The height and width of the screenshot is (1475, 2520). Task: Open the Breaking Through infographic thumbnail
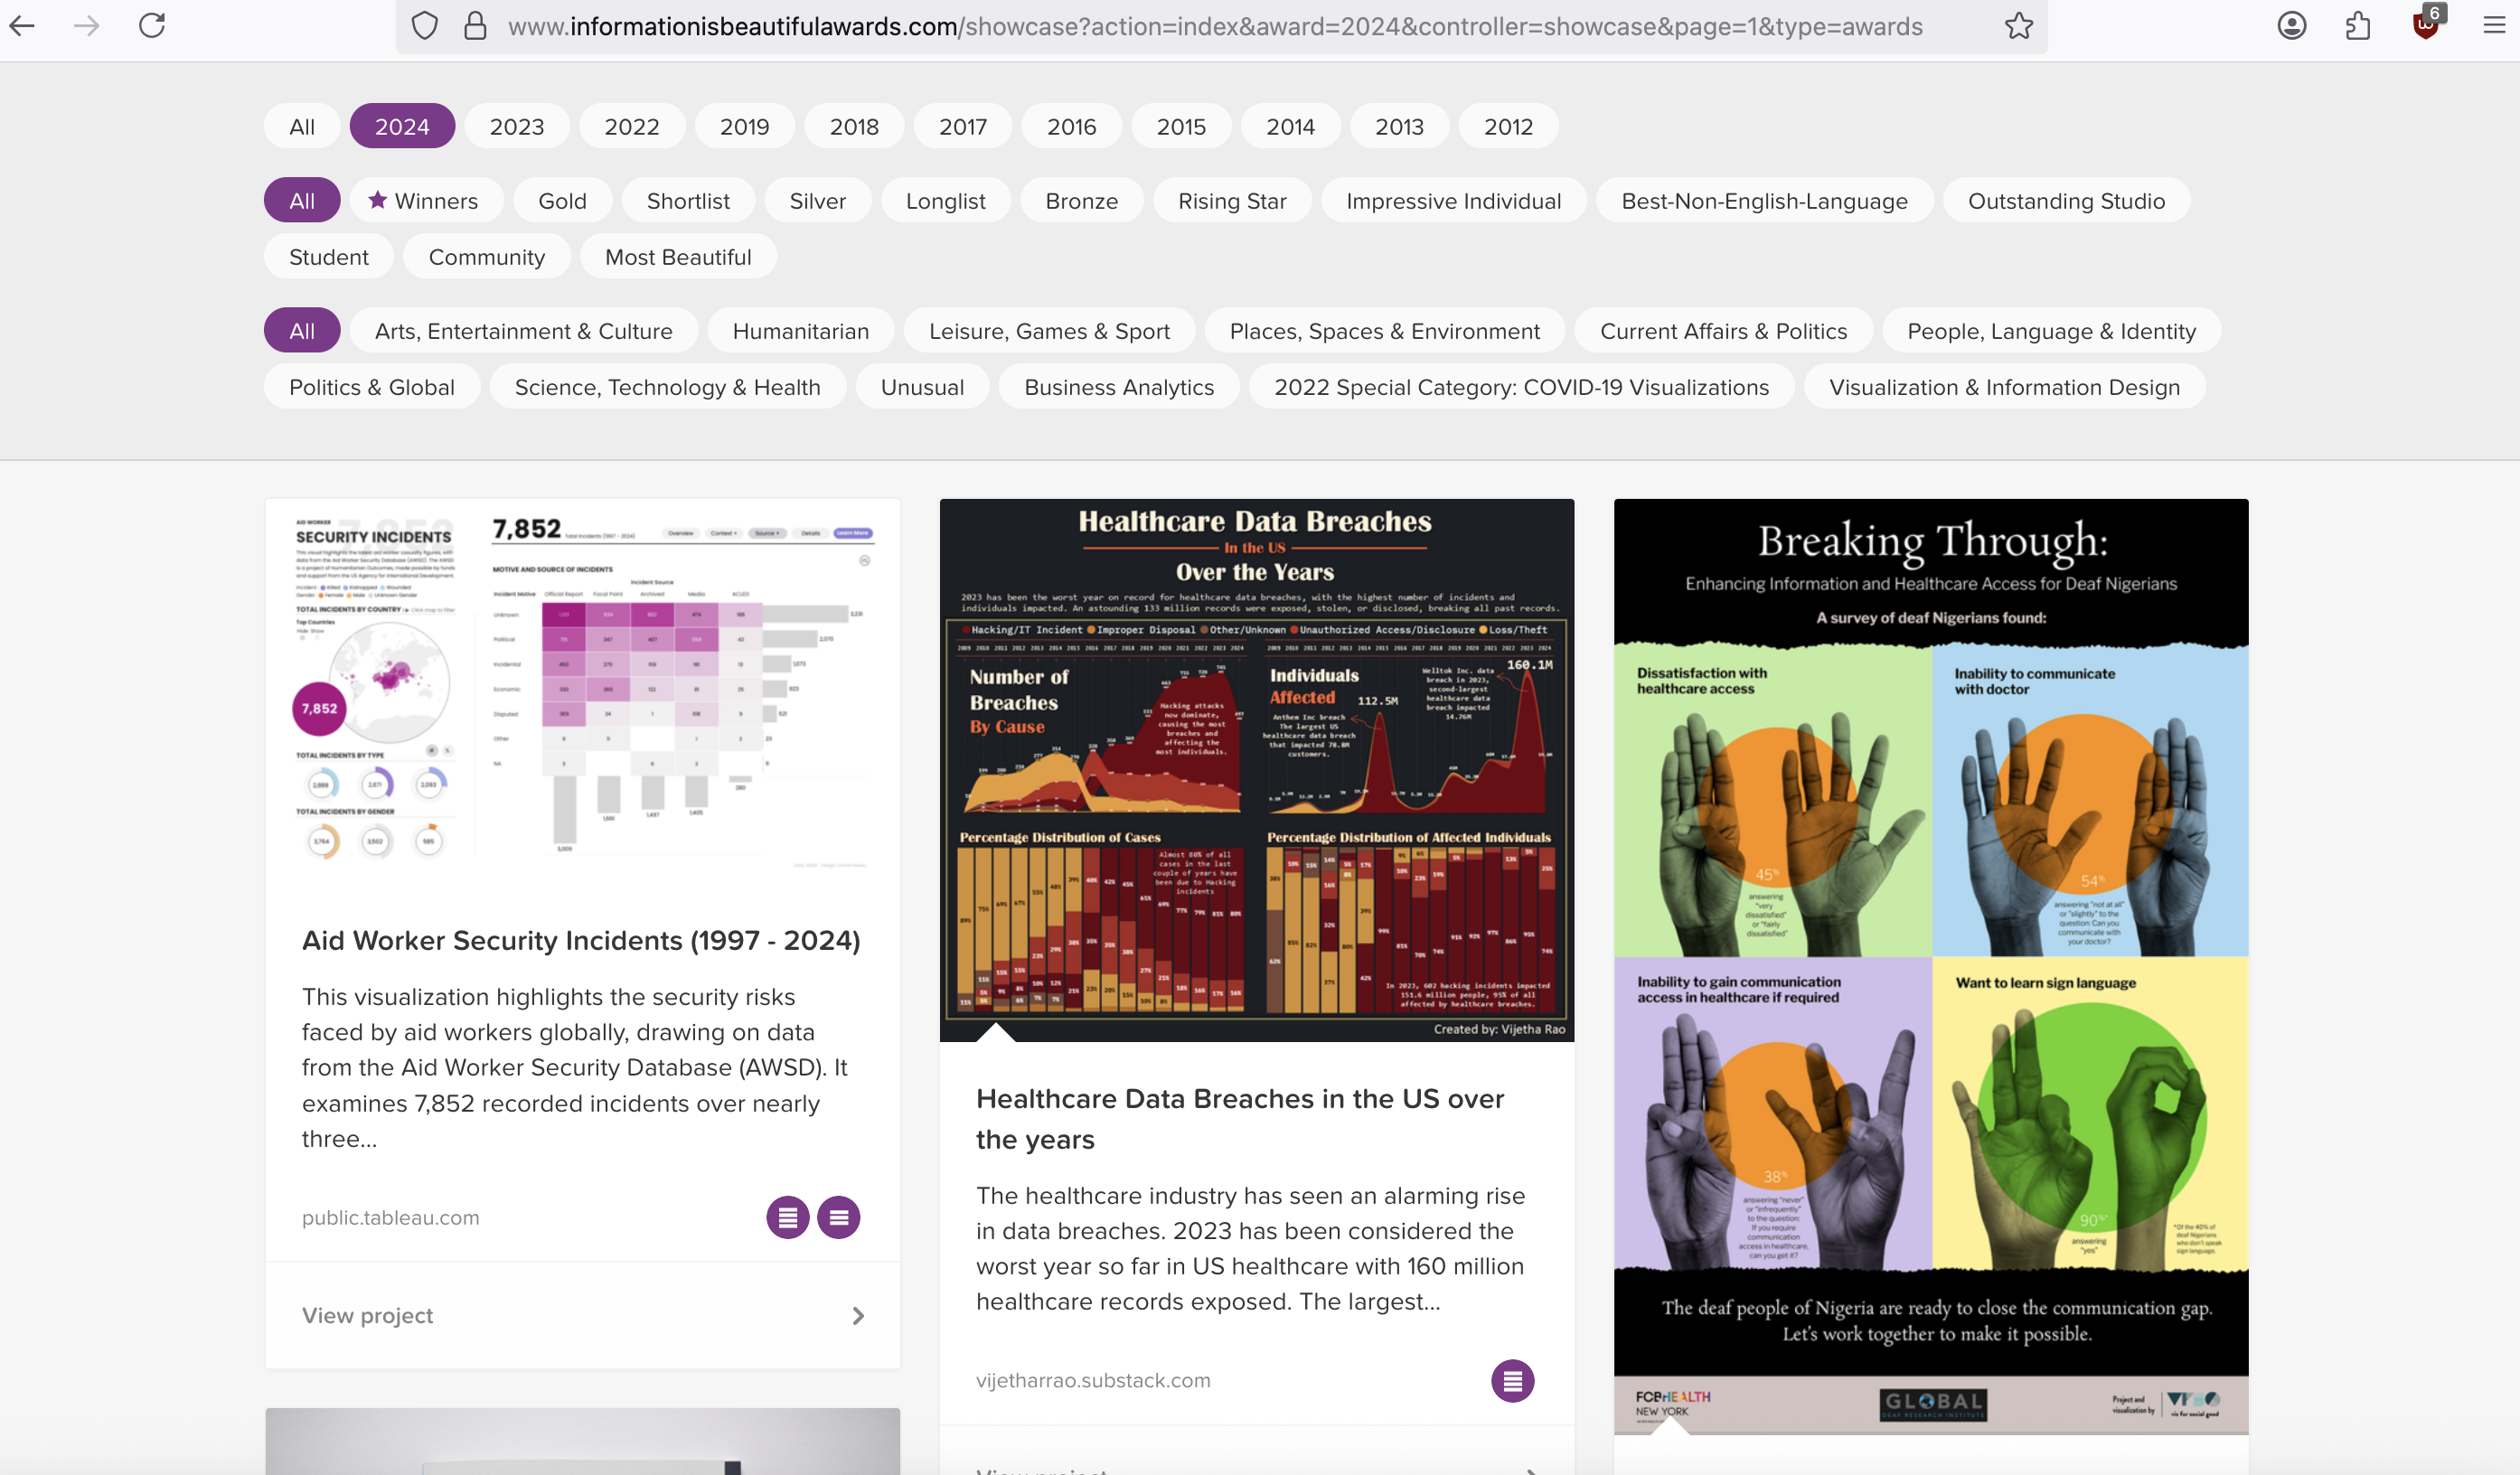(1931, 967)
